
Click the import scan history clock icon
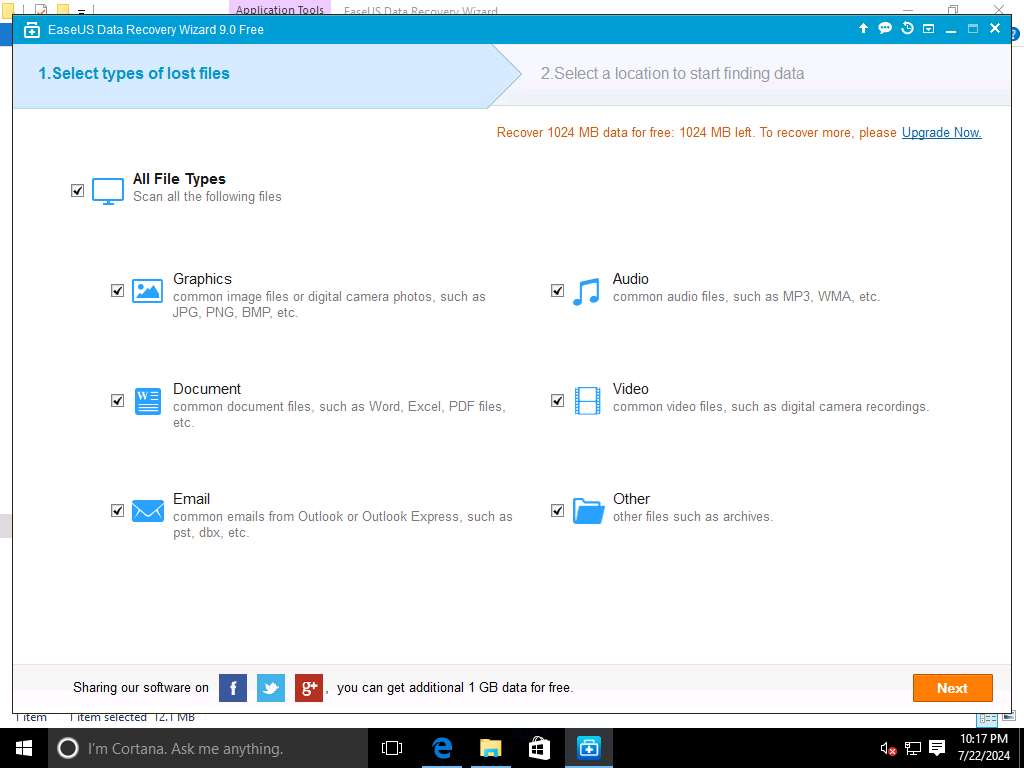[x=907, y=28]
